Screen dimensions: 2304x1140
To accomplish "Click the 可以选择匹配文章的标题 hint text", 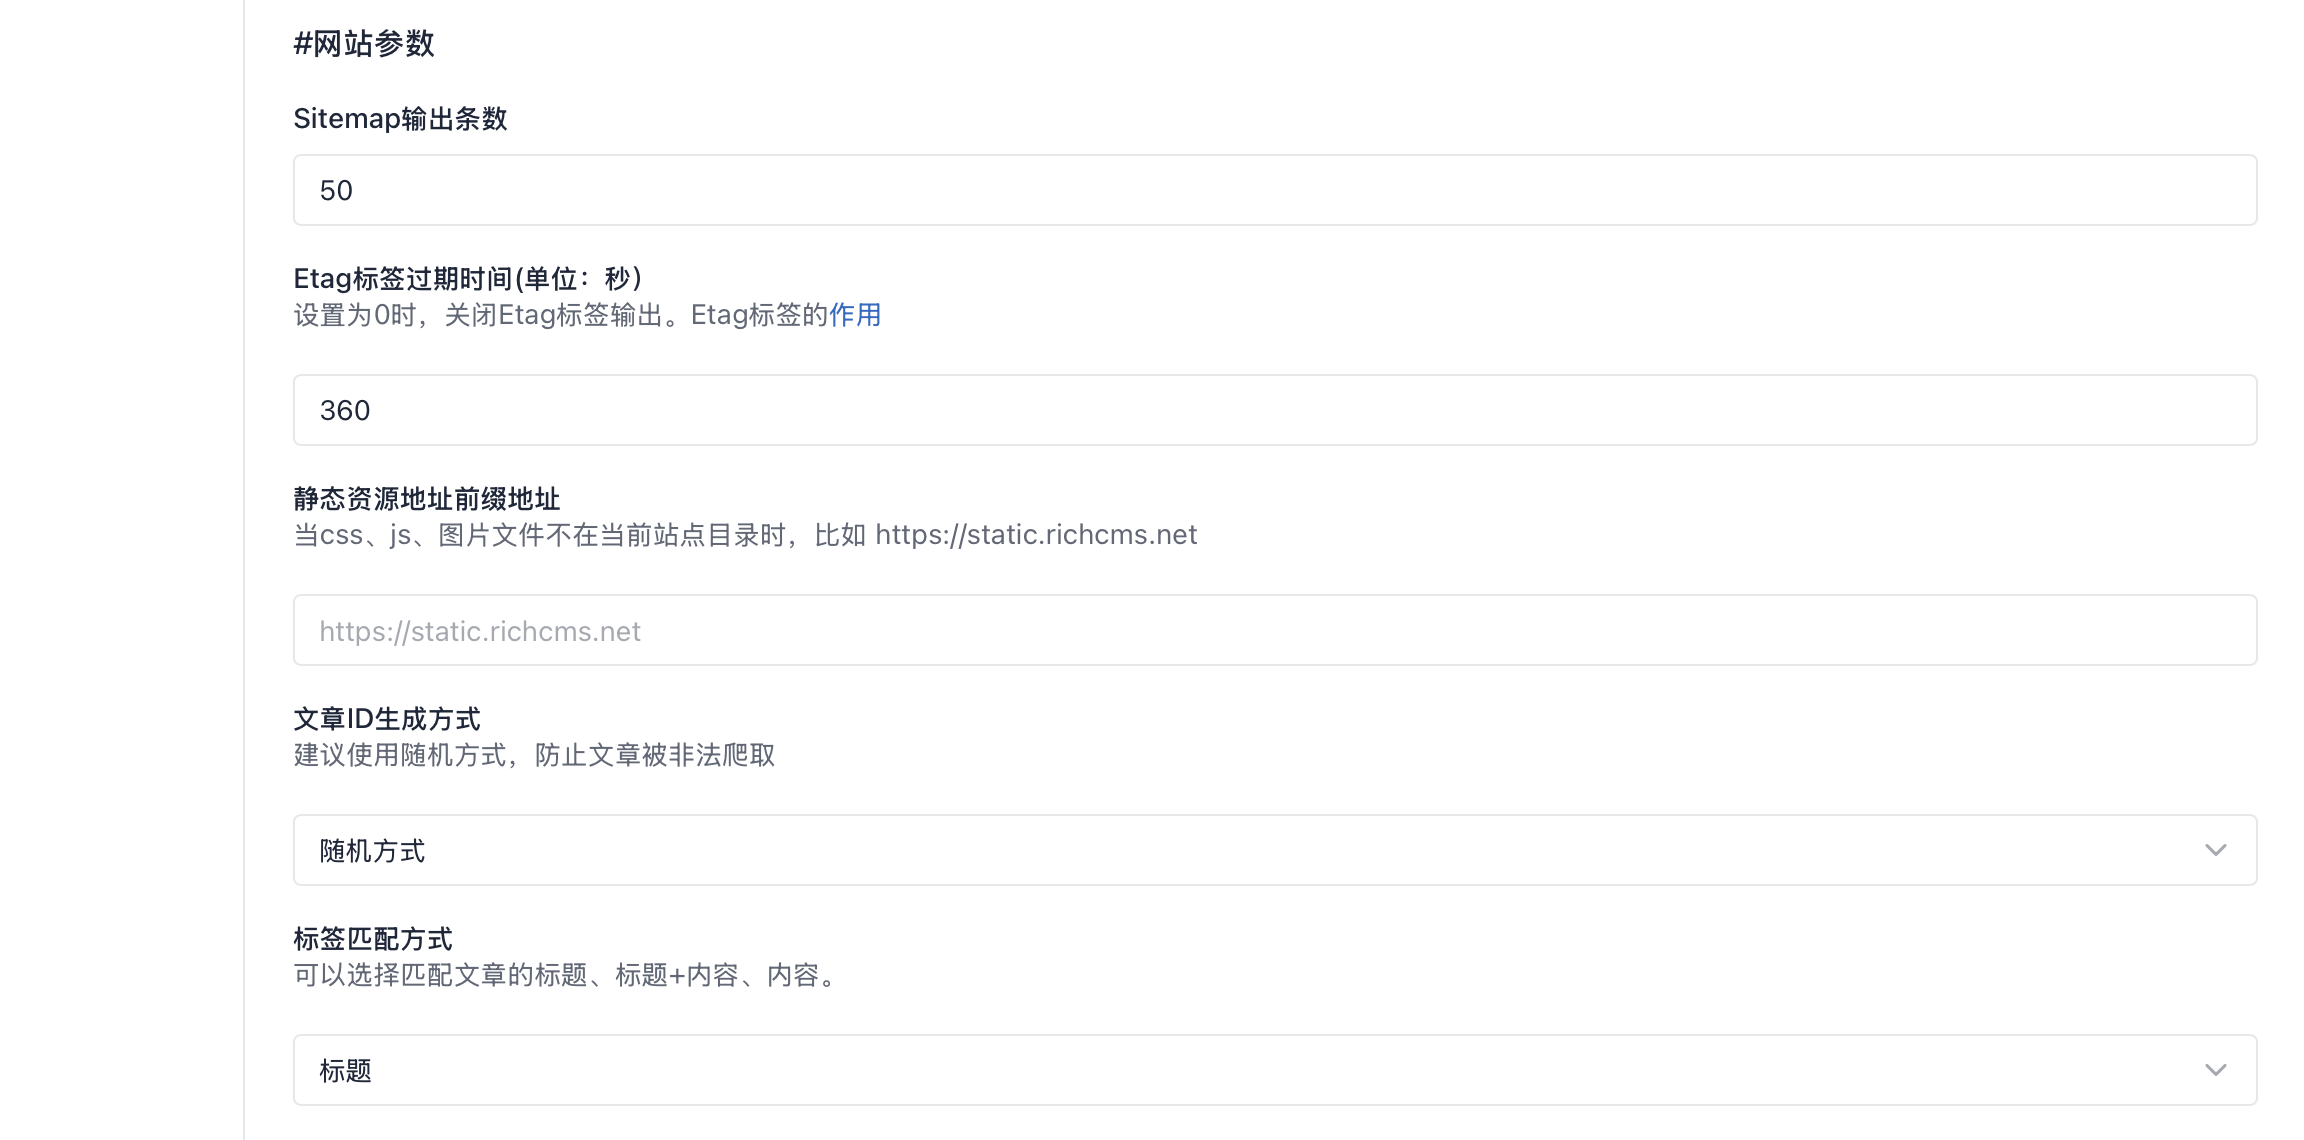I will (x=565, y=975).
